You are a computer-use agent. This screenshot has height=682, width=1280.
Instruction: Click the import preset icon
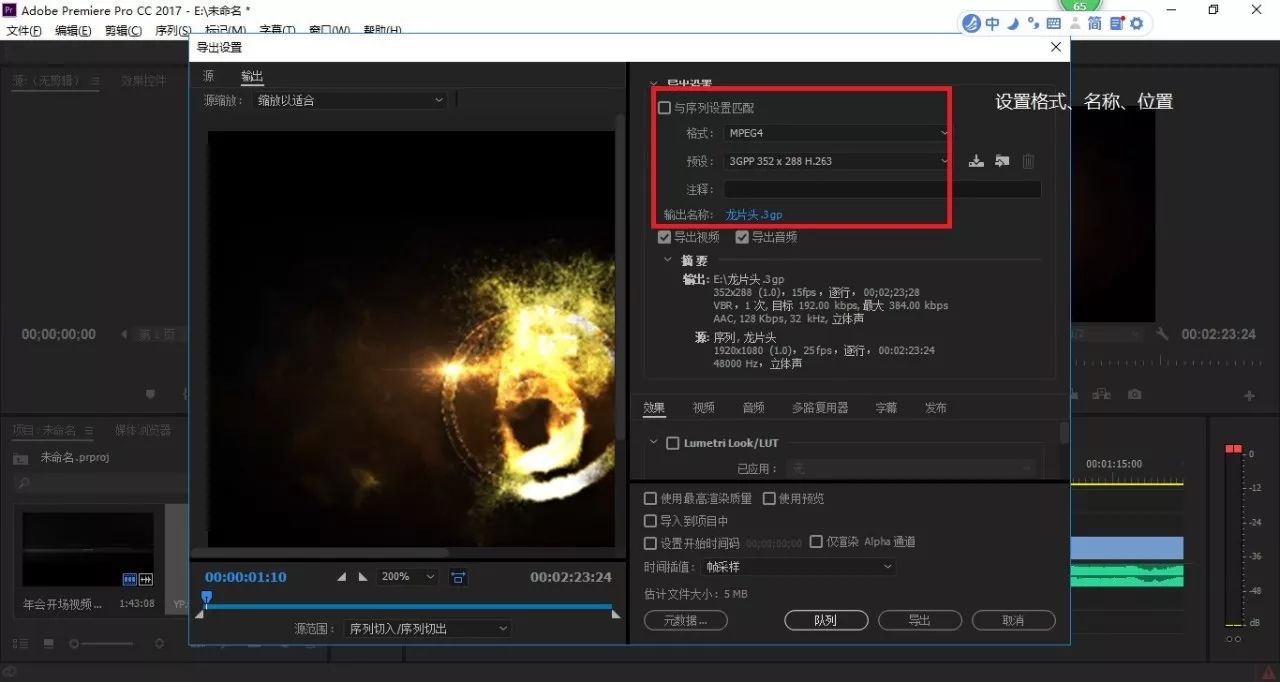click(x=1002, y=161)
